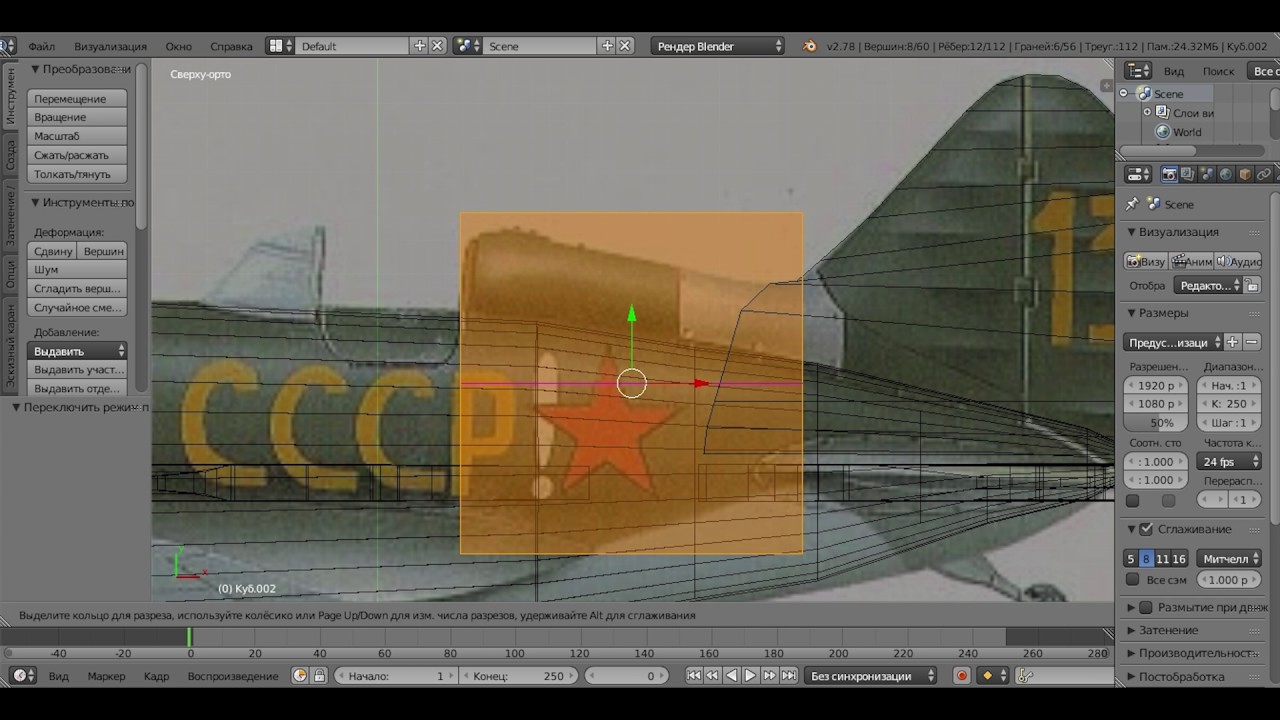
Task: Delete screen layout with X beside Default
Action: [437, 46]
